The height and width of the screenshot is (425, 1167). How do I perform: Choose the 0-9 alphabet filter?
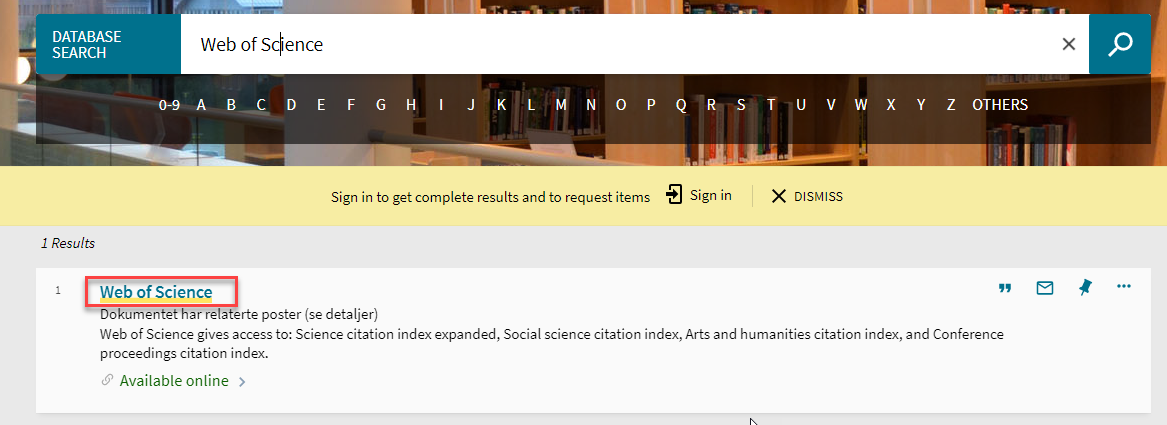click(169, 105)
